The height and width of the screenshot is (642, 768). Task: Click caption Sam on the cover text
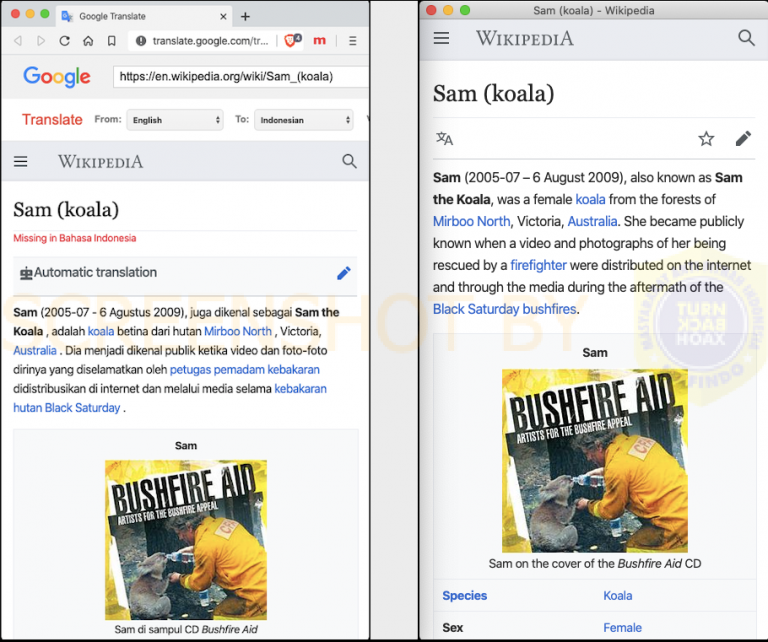click(595, 564)
